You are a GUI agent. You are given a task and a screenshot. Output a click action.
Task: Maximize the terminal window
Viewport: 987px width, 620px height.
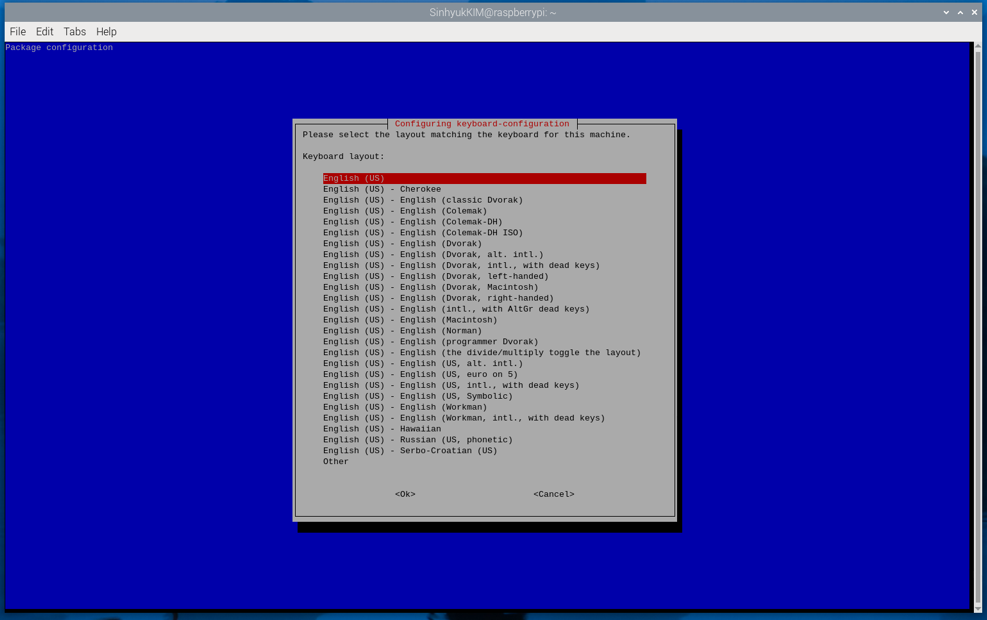click(960, 13)
